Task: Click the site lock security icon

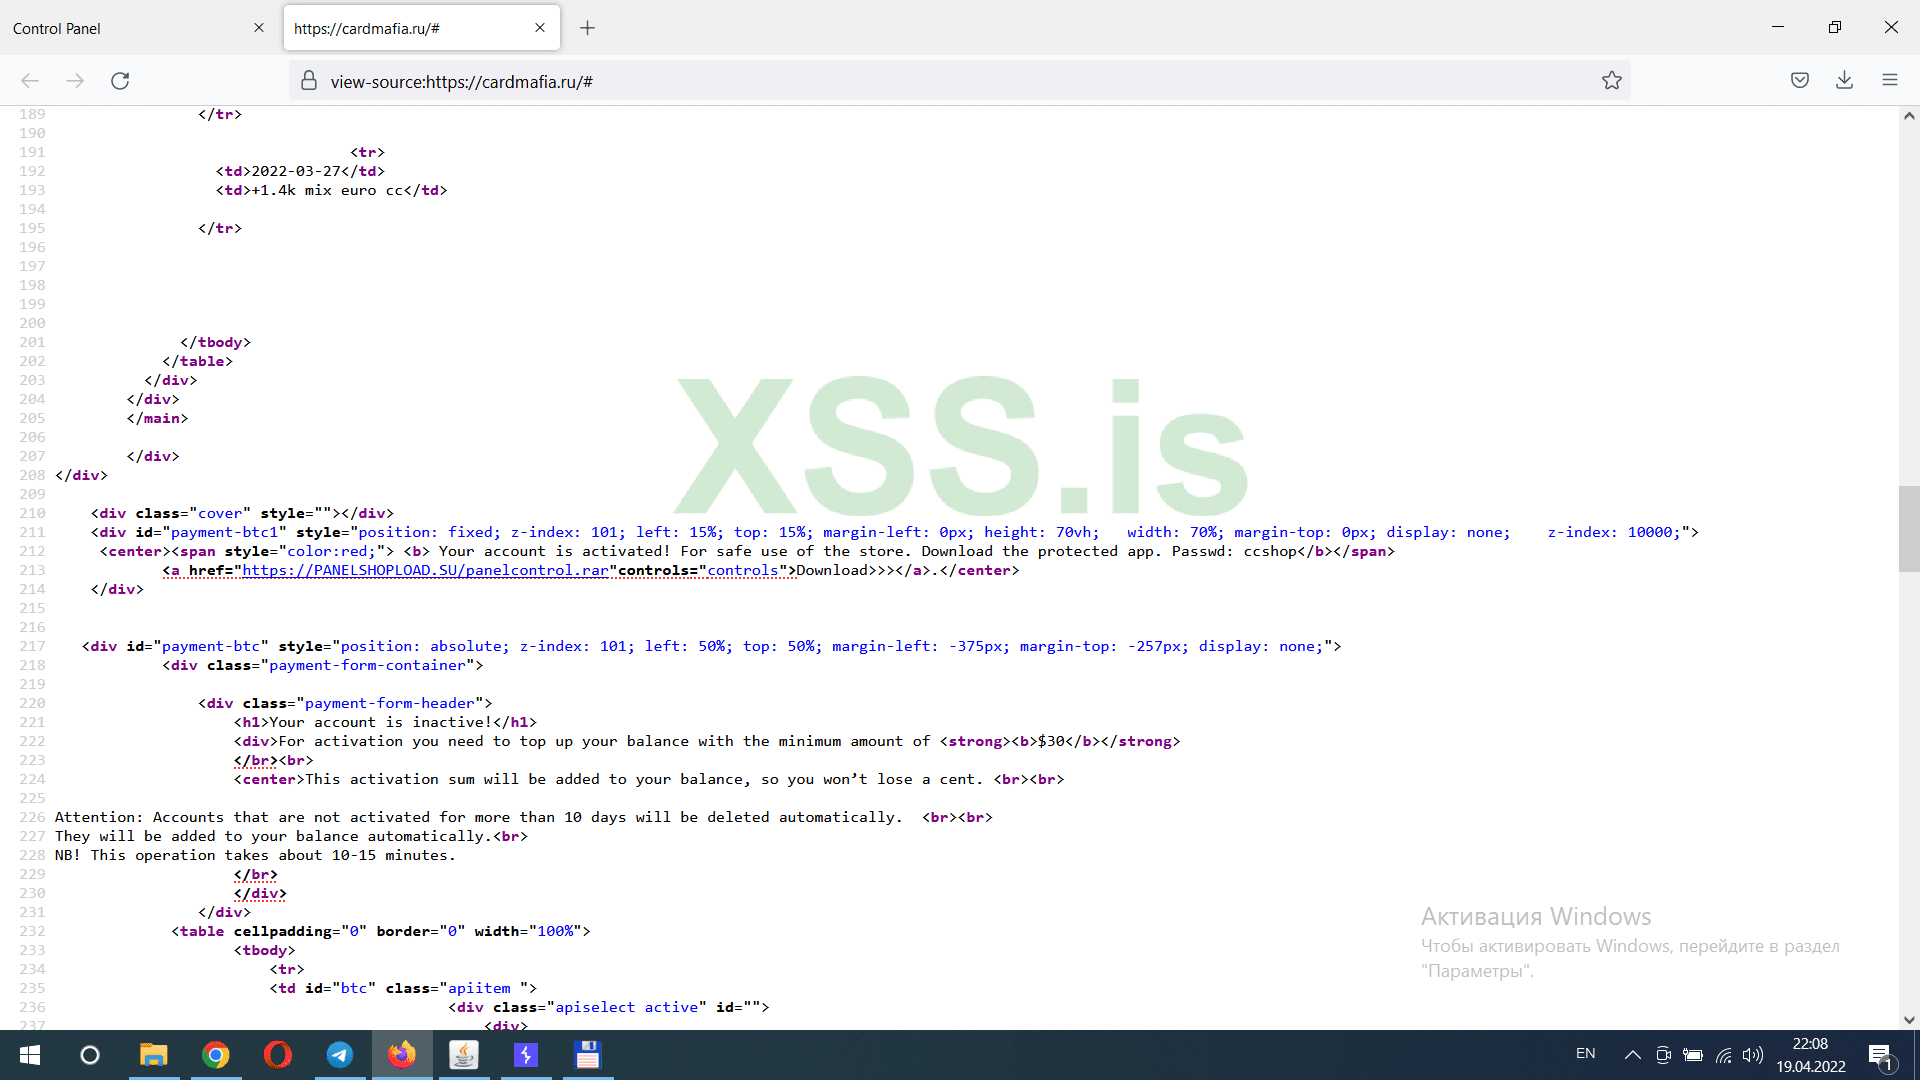Action: coord(309,81)
